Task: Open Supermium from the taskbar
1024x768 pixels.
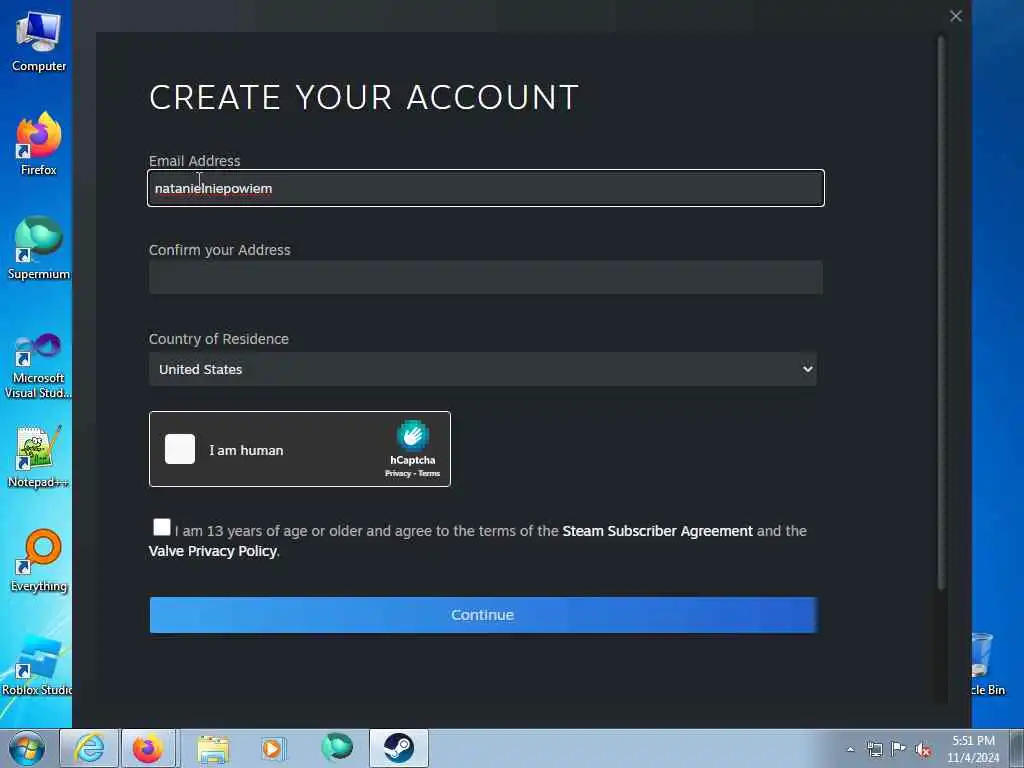Action: [x=337, y=747]
